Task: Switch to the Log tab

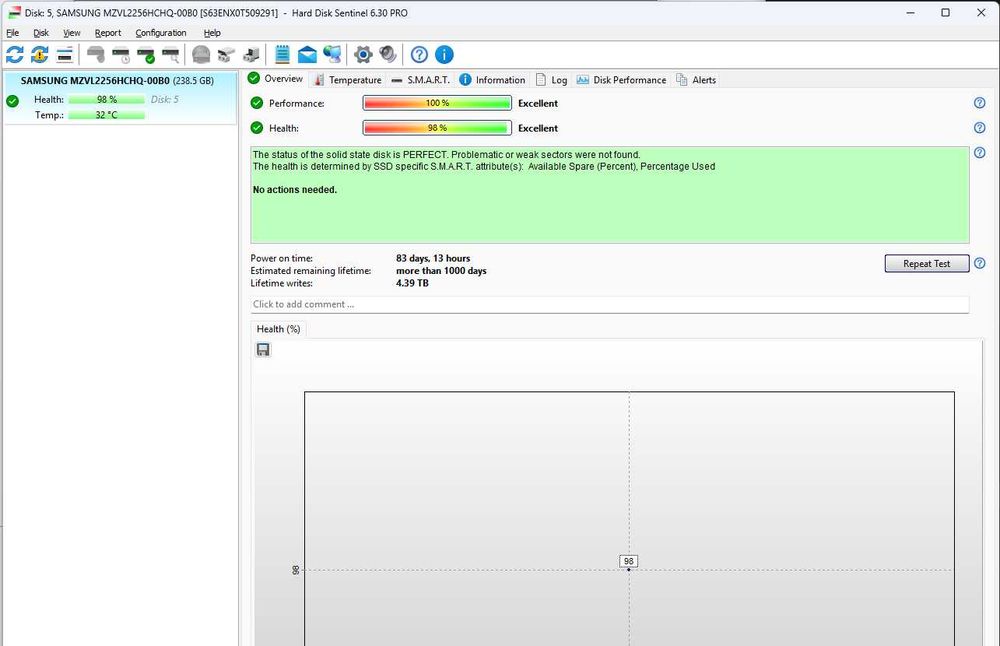Action: point(552,80)
